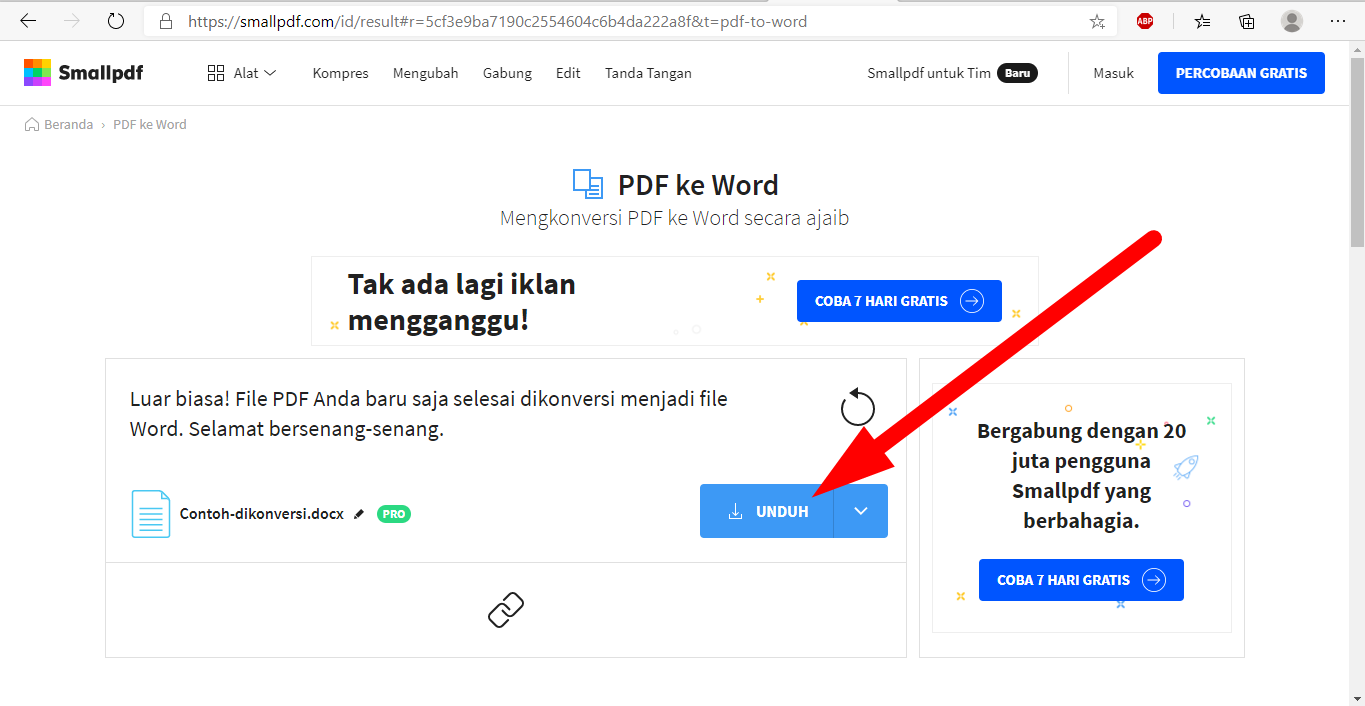Click the Masuk login link

coord(1113,73)
